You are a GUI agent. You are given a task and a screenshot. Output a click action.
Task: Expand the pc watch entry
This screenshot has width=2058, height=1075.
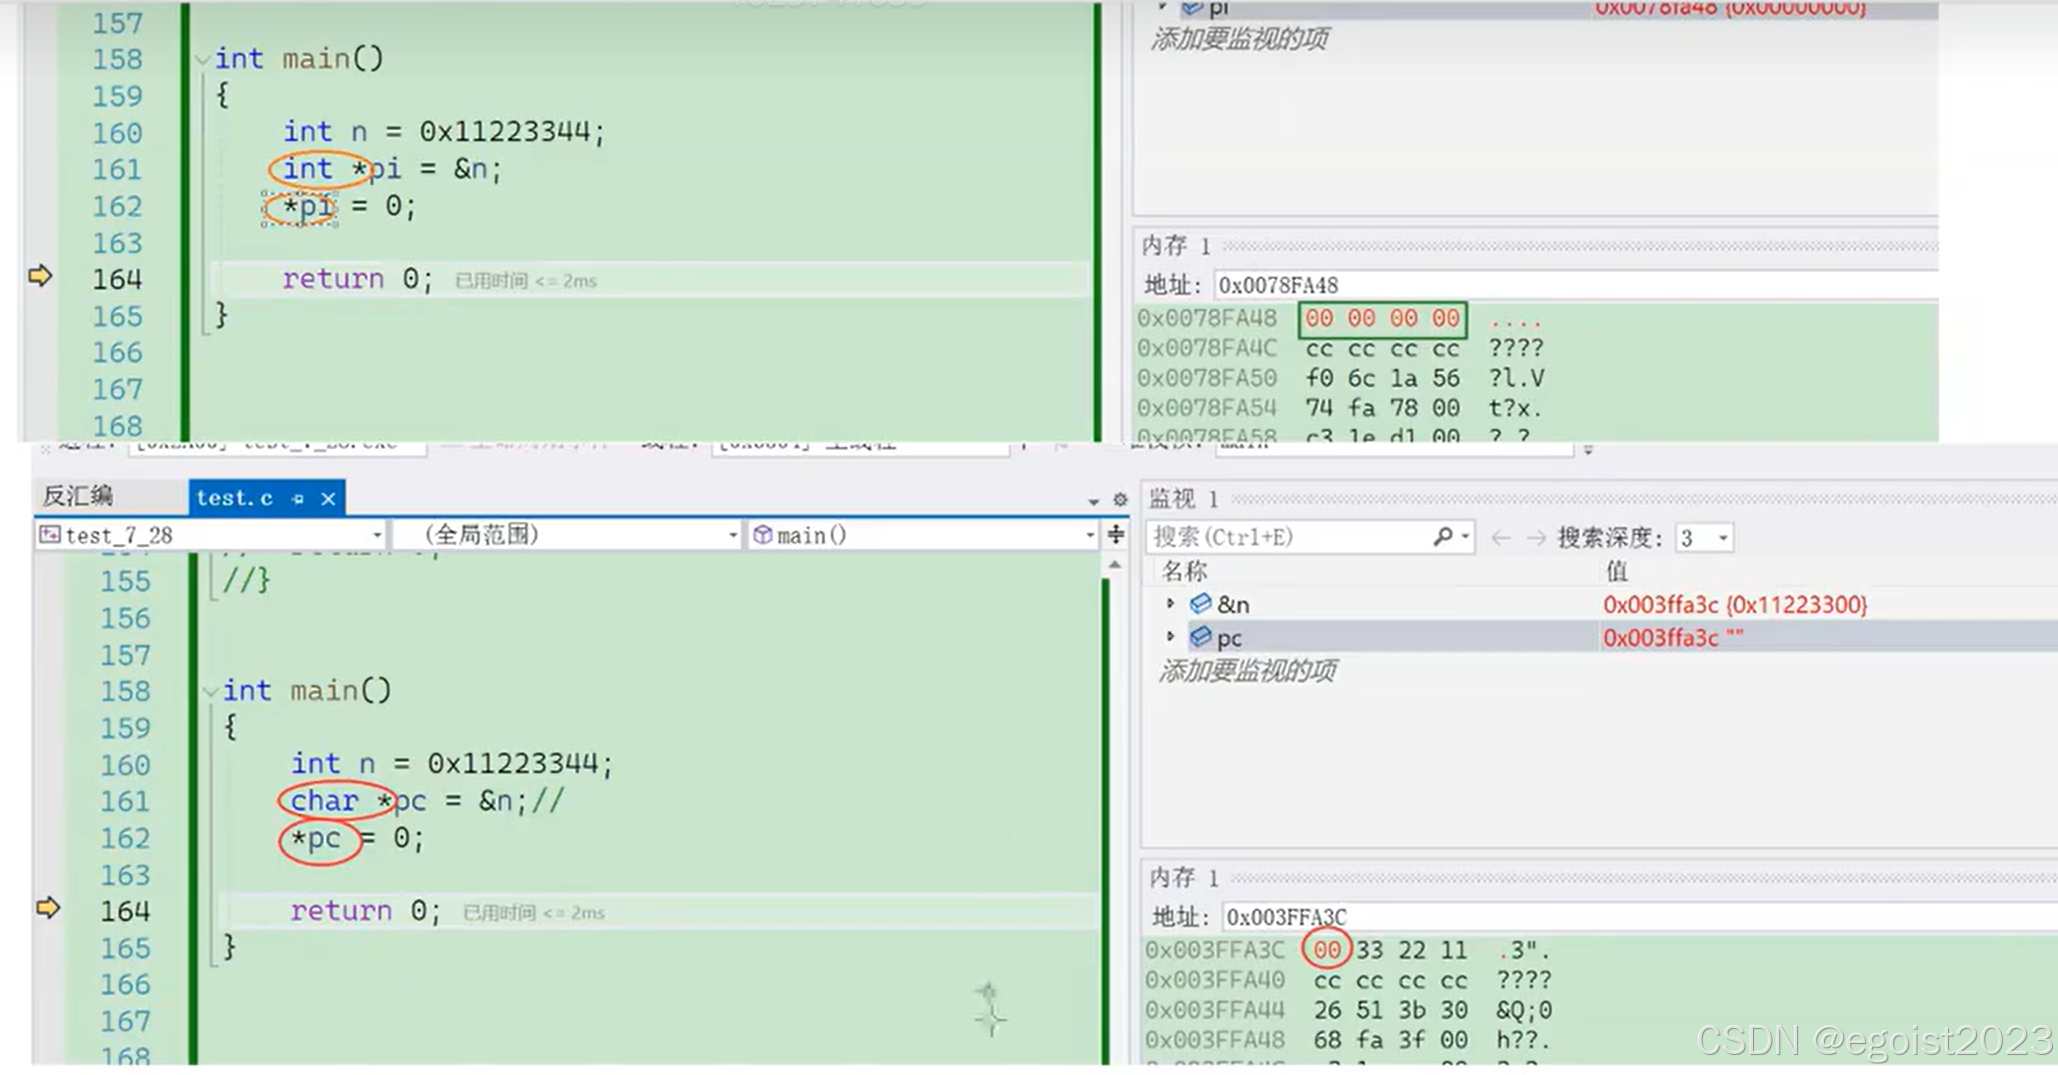1169,637
